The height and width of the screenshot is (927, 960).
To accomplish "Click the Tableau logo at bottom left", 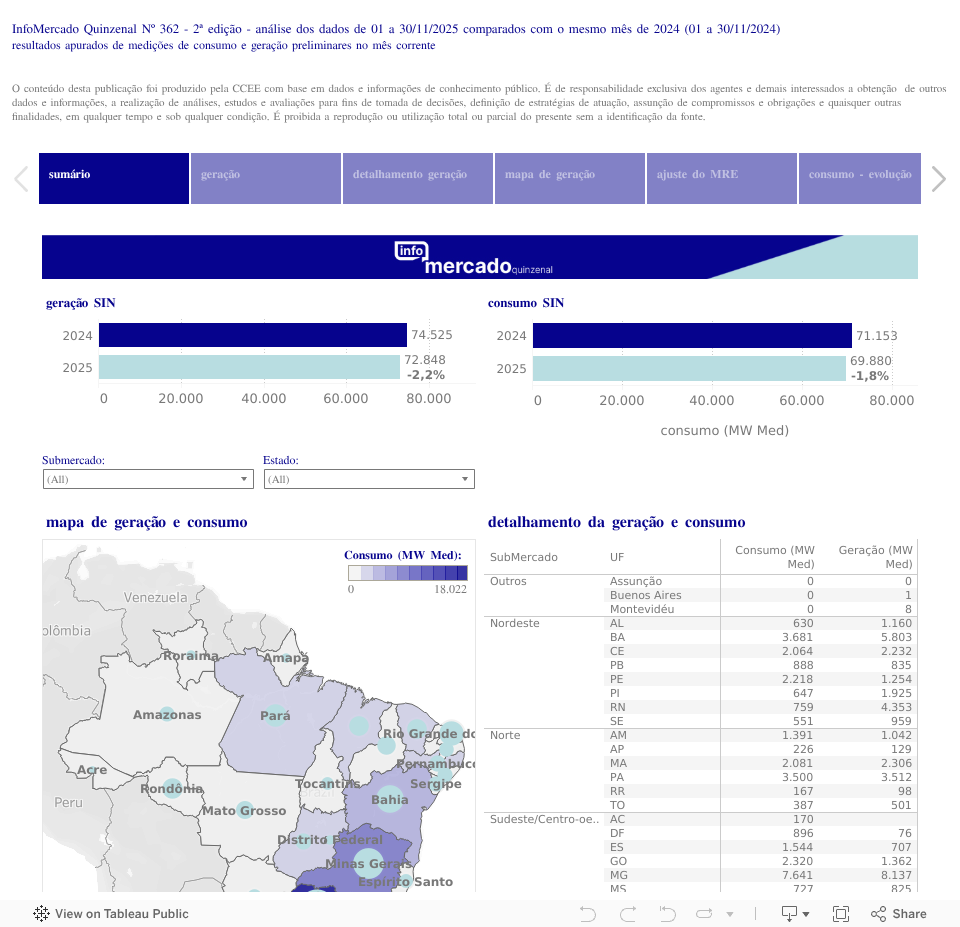I will (x=40, y=913).
